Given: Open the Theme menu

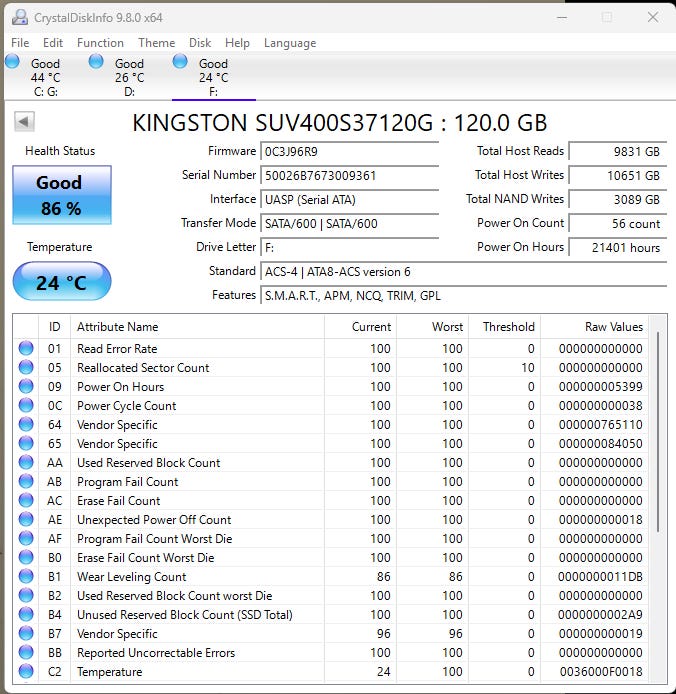Looking at the screenshot, I should [x=156, y=43].
